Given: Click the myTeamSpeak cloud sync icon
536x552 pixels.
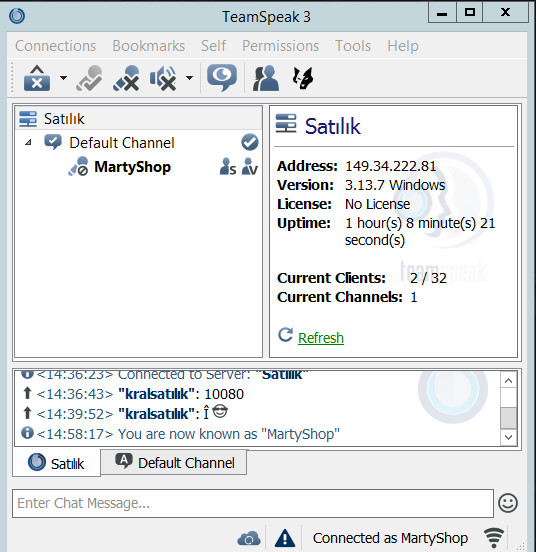Looking at the screenshot, I should pyautogui.click(x=249, y=539).
